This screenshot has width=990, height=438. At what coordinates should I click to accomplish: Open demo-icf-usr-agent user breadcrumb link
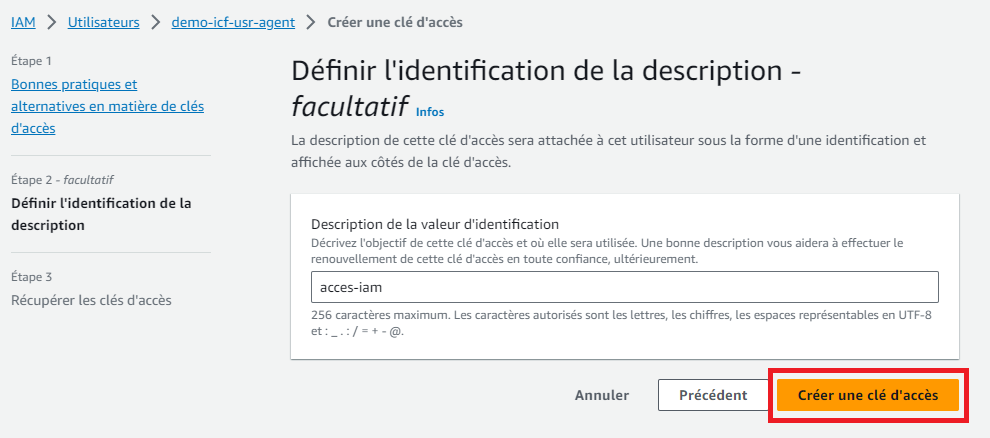tap(233, 23)
